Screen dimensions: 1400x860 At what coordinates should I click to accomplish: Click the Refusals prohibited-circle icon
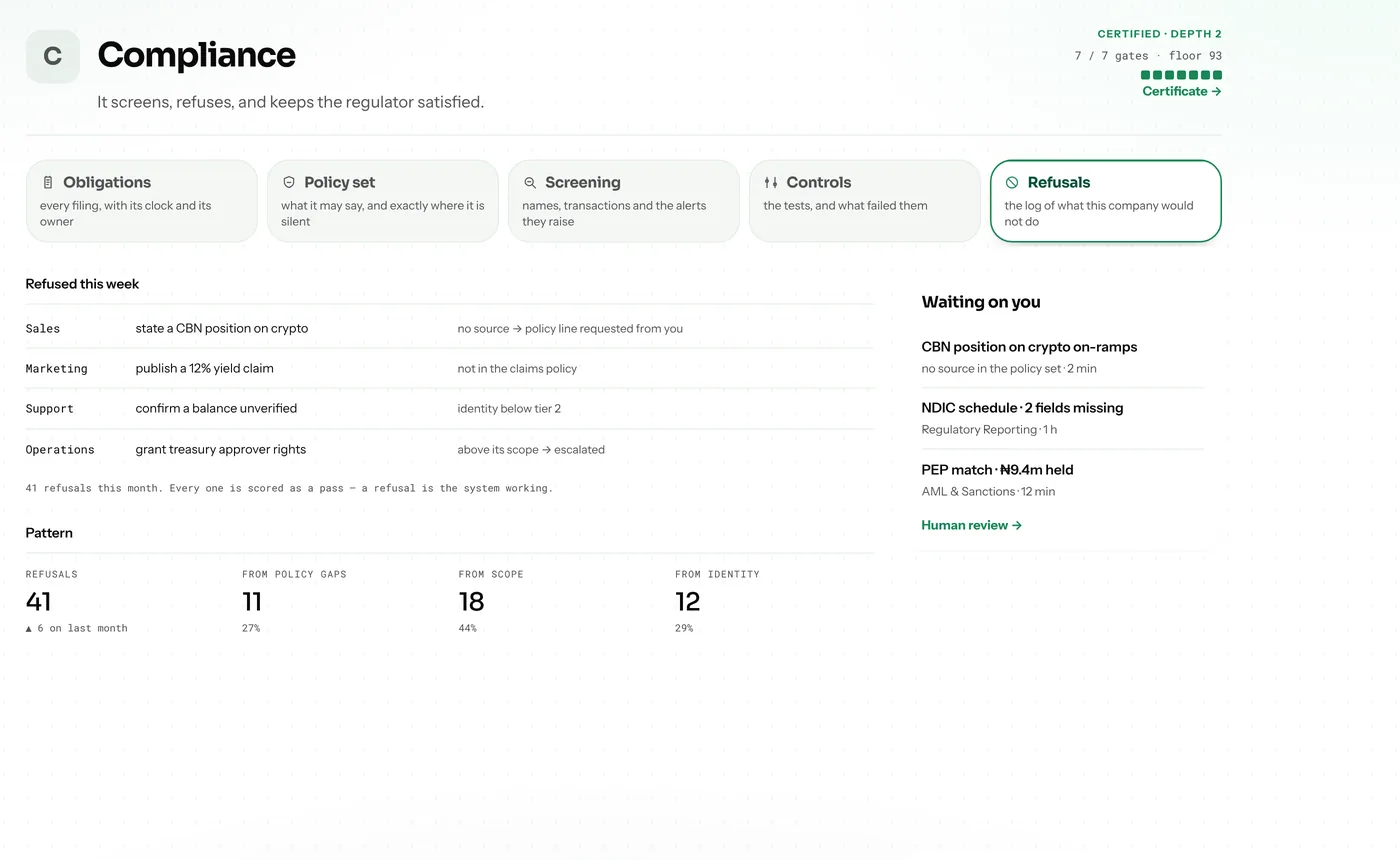[1012, 183]
